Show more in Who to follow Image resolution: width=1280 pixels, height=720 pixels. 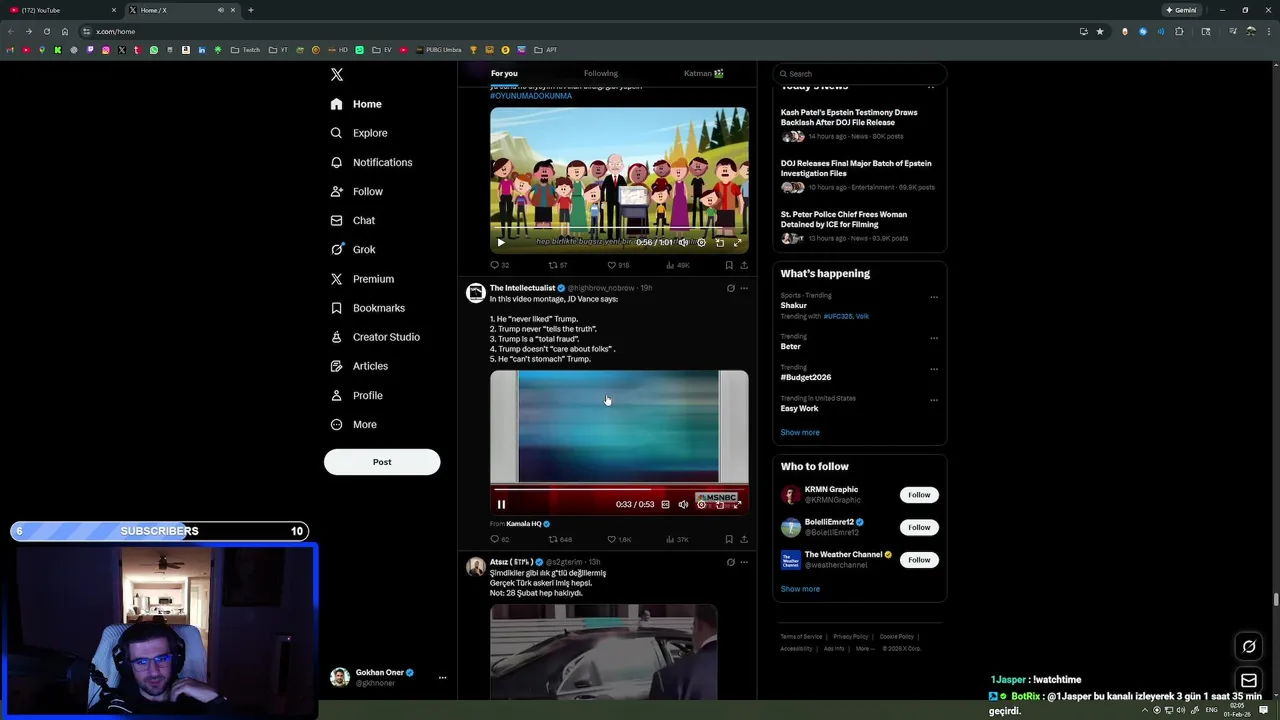800,589
